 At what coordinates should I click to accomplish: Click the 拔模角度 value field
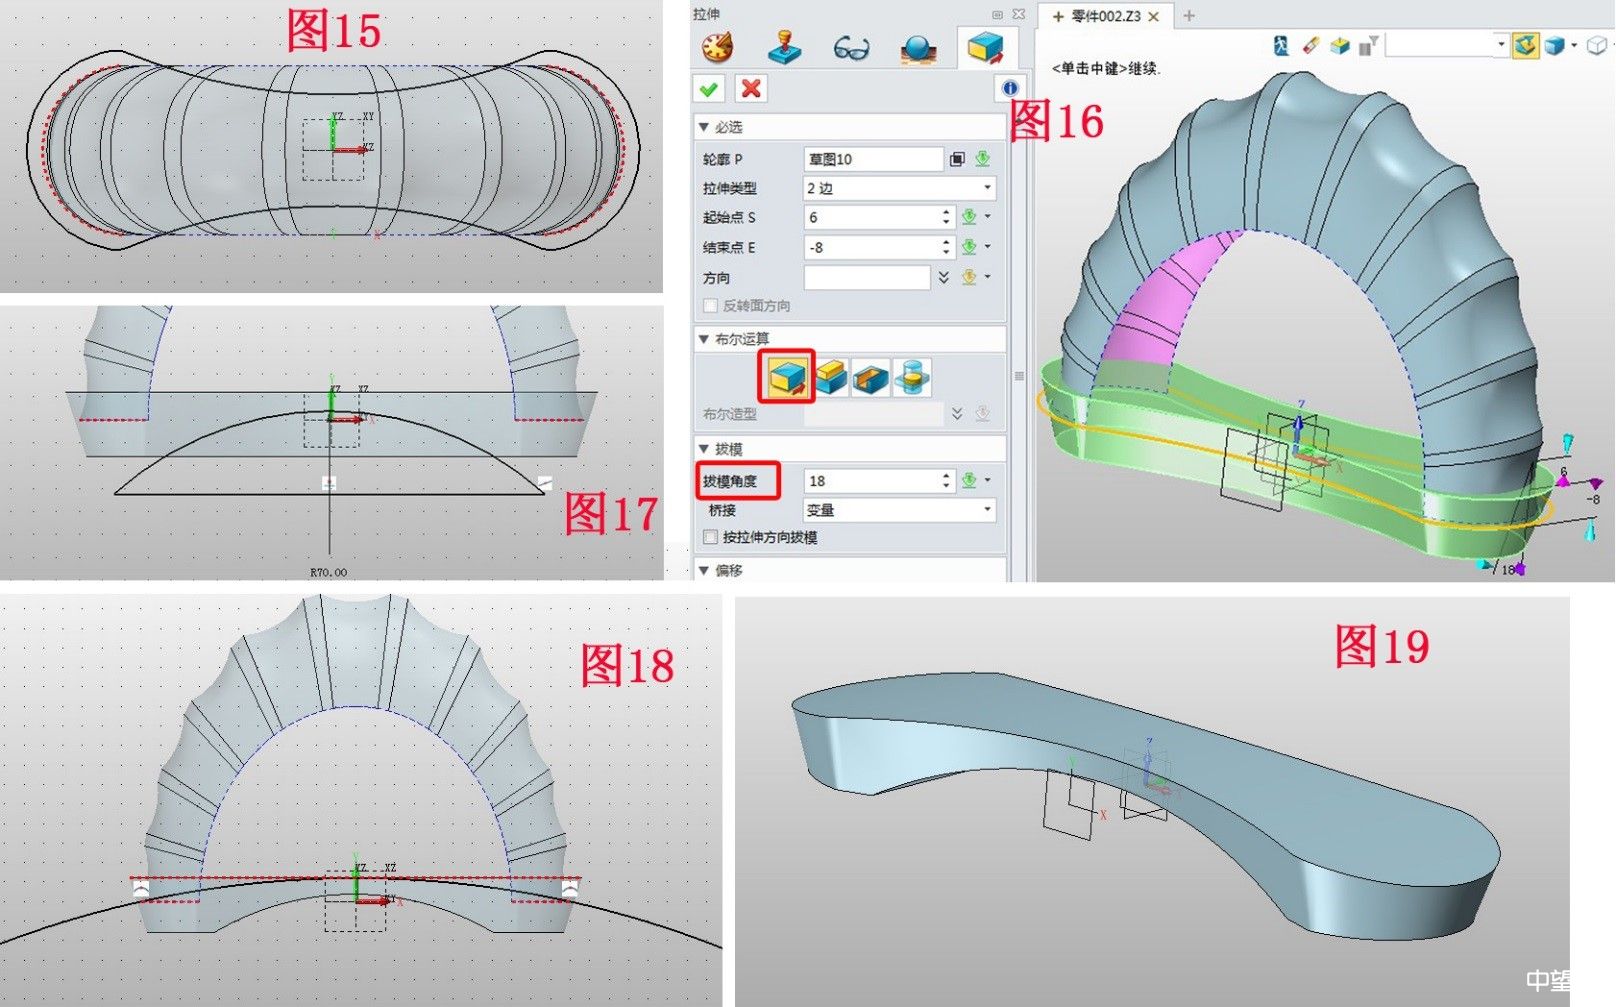(870, 481)
